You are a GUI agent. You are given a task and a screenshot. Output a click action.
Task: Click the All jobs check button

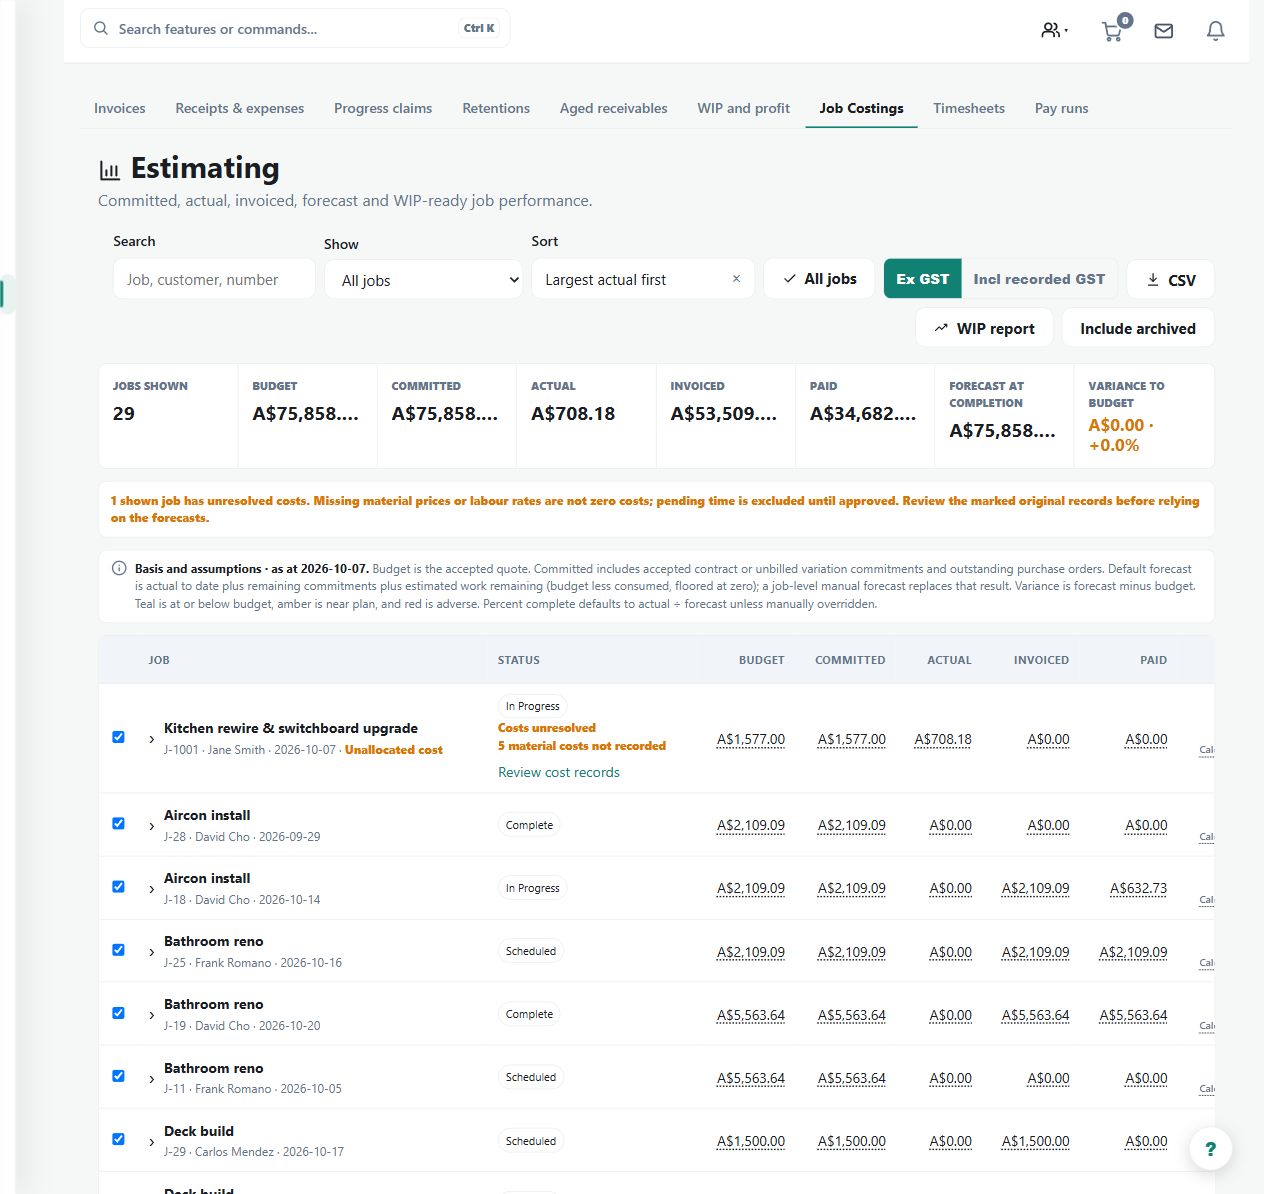(819, 279)
